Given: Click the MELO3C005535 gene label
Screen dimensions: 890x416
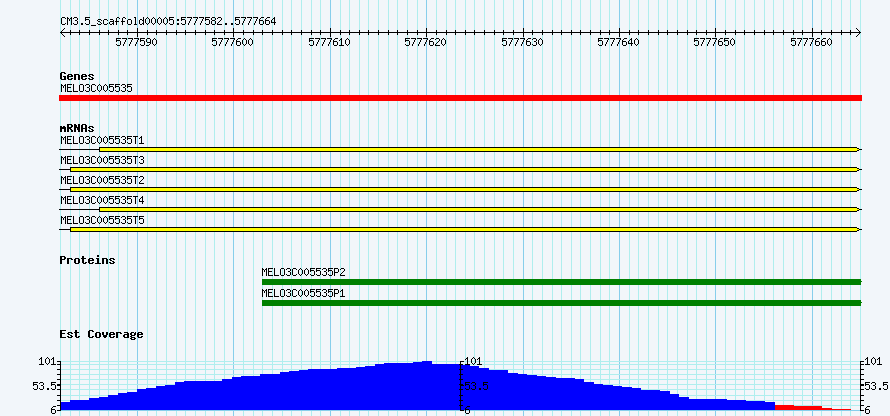Looking at the screenshot, I should pyautogui.click(x=96, y=88).
